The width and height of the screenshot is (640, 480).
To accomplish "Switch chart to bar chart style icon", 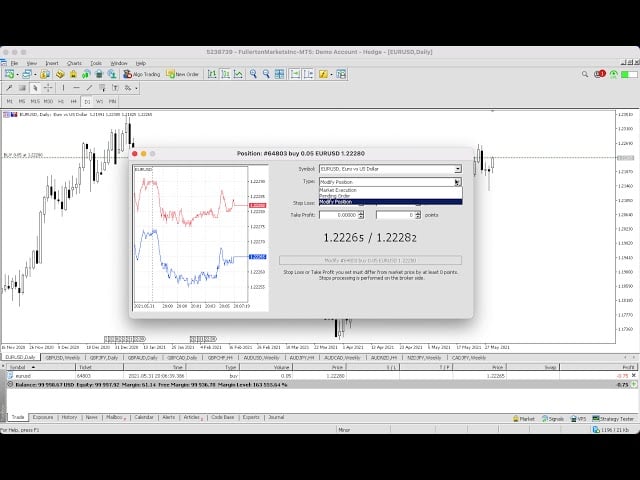I will click(x=212, y=74).
